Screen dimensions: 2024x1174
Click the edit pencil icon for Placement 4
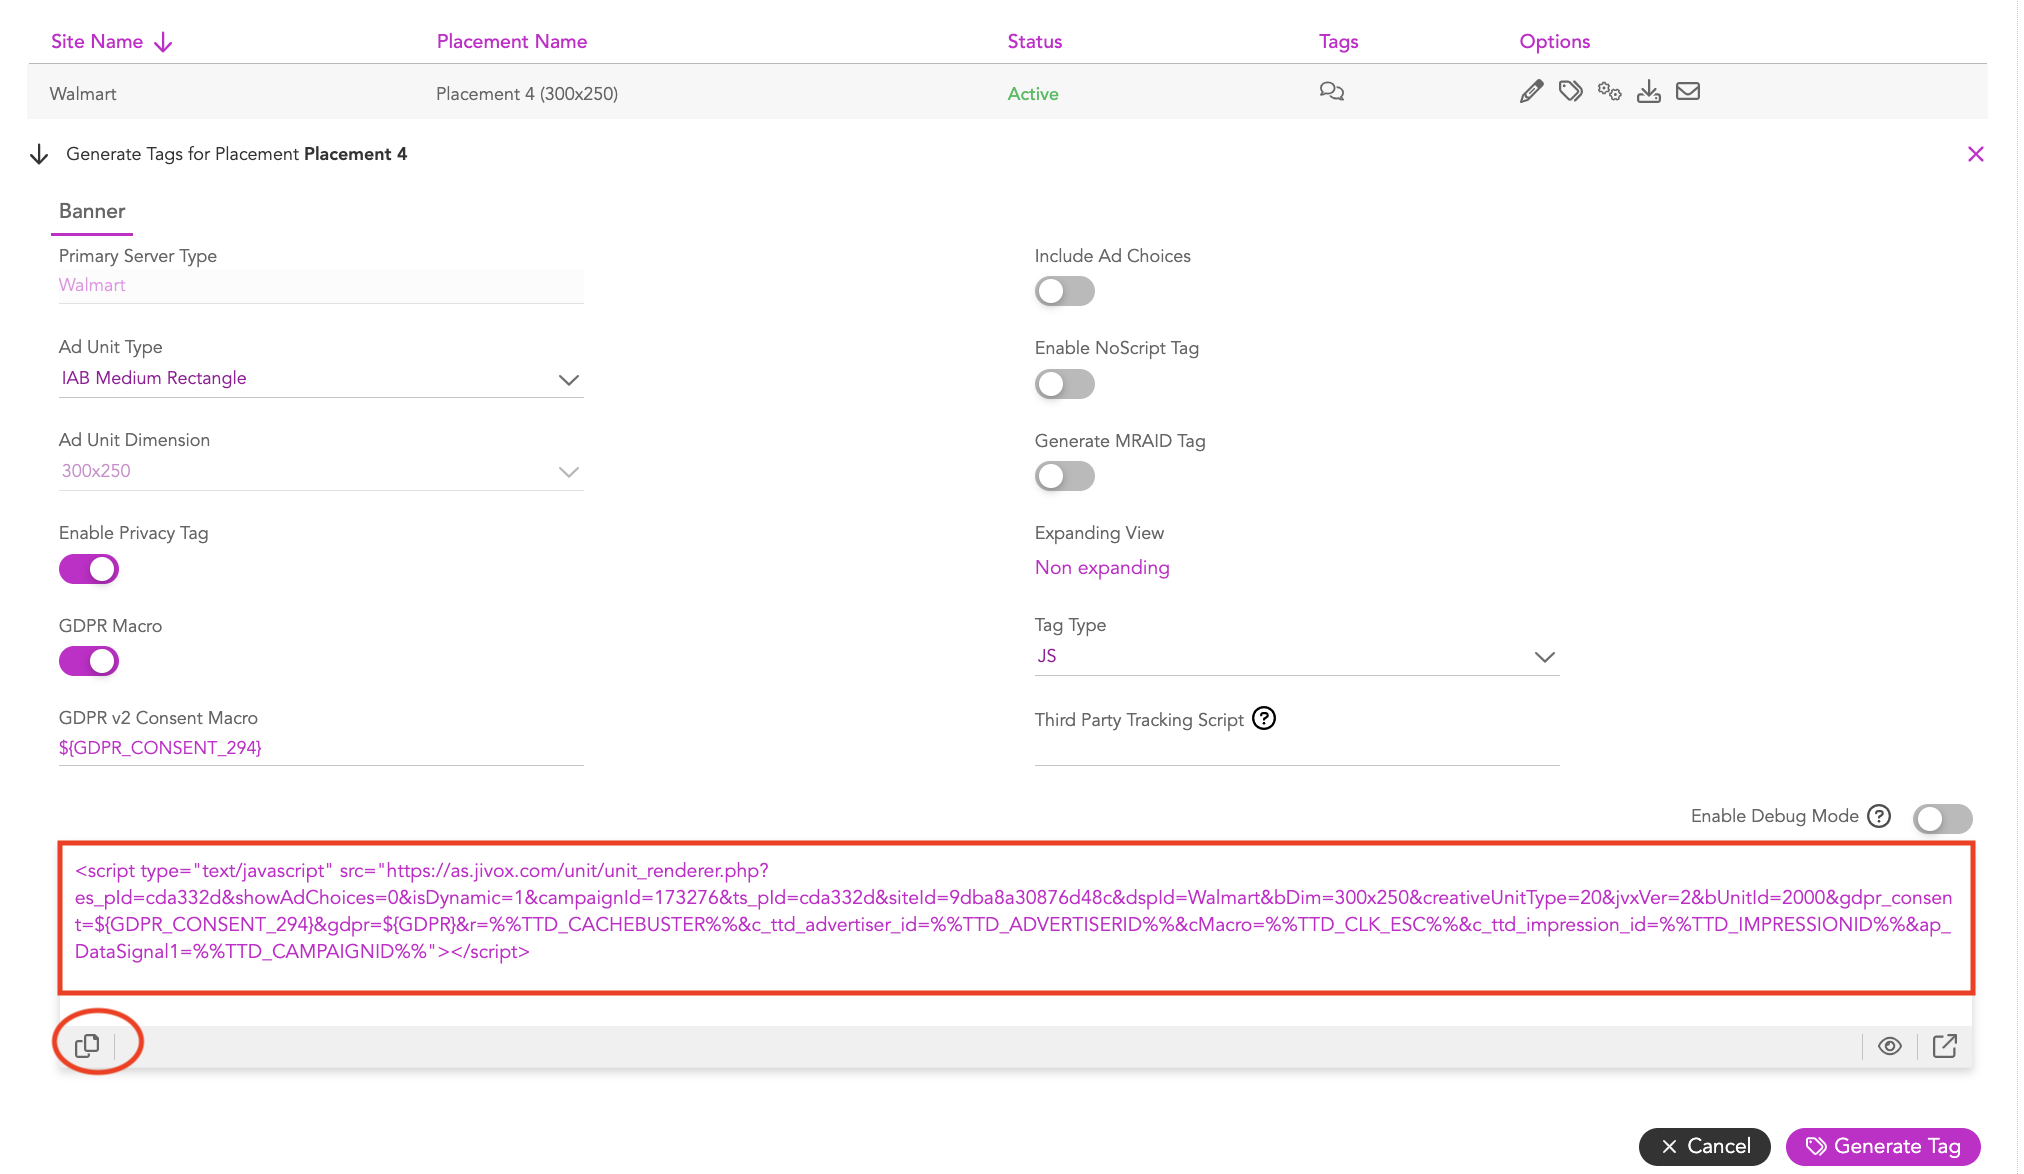(x=1531, y=92)
